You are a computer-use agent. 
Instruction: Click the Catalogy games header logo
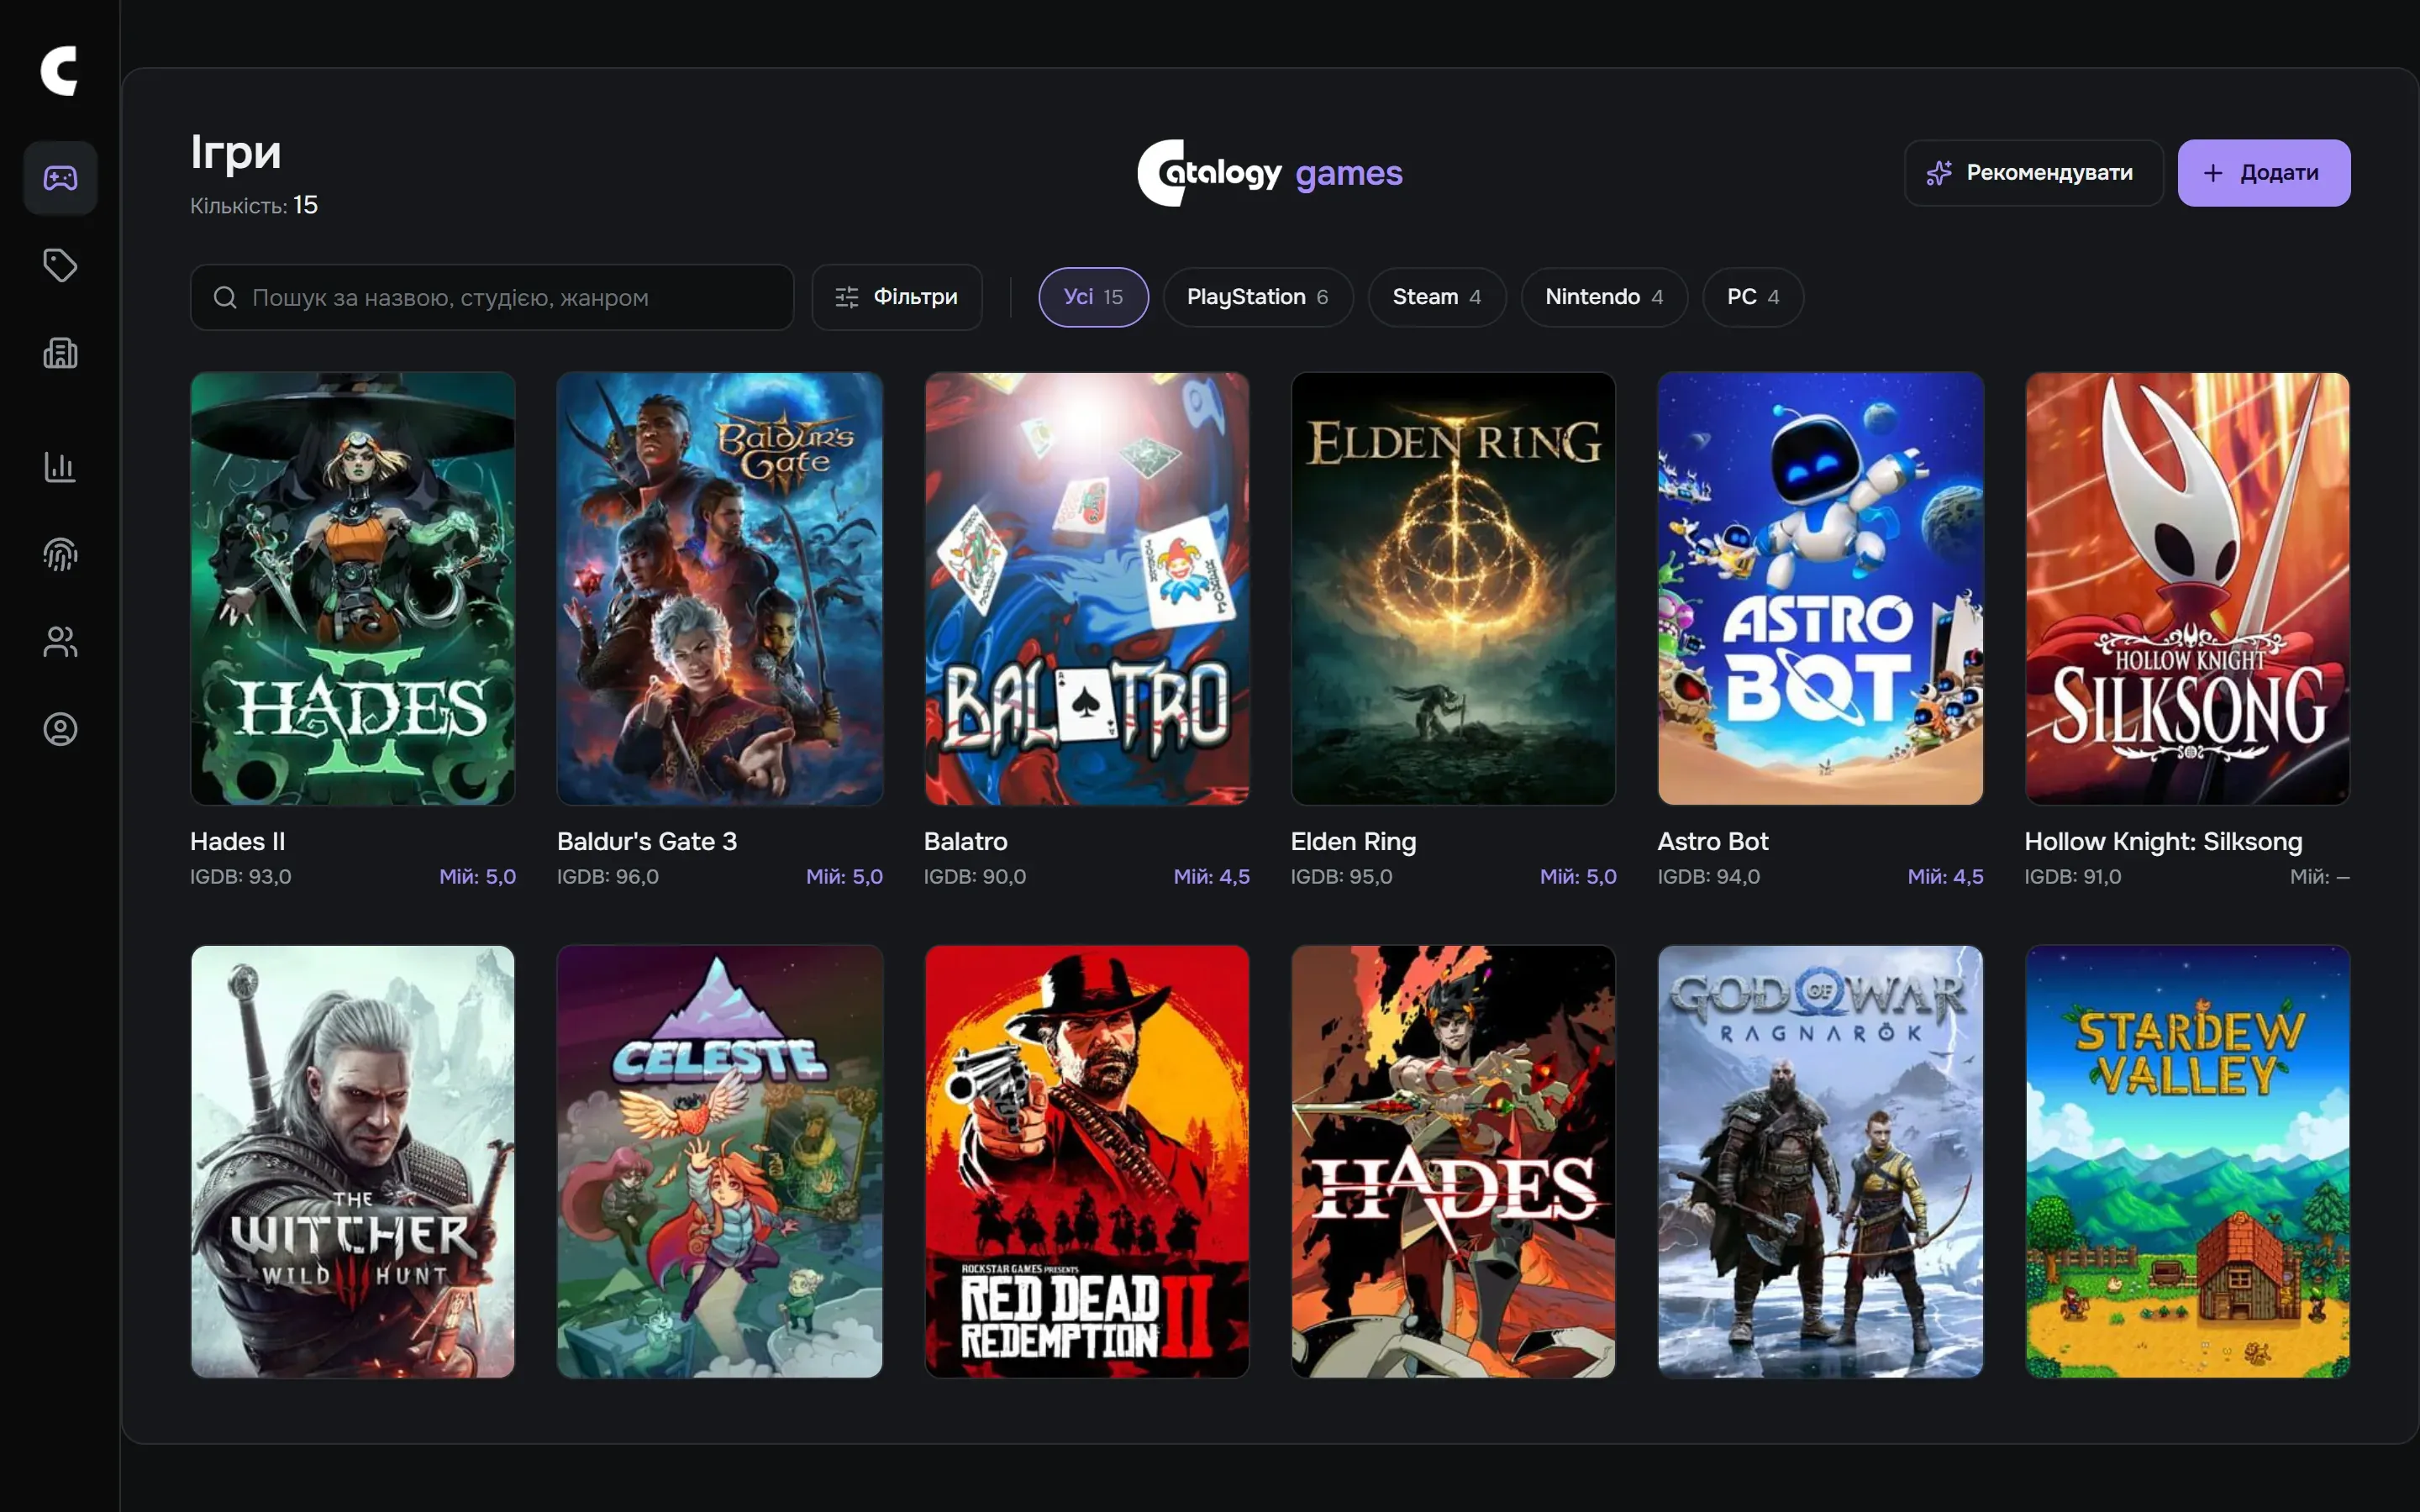tap(1270, 173)
